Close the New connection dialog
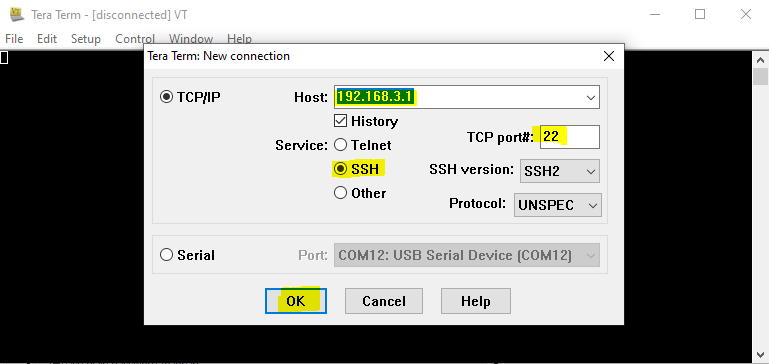 pyautogui.click(x=609, y=56)
